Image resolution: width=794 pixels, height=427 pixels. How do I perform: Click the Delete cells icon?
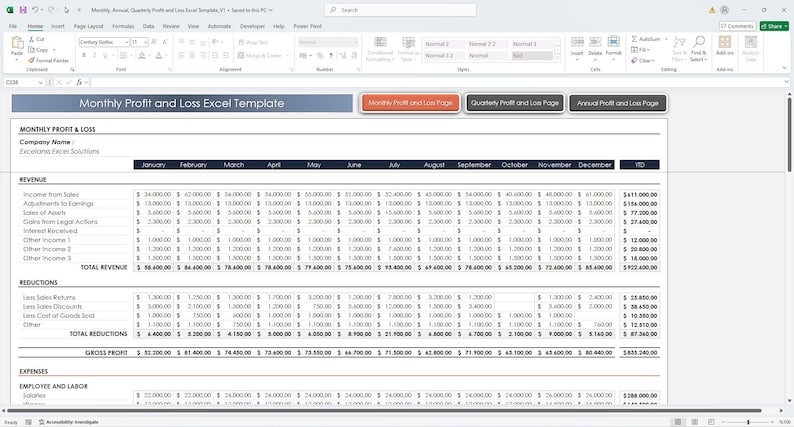coord(595,42)
